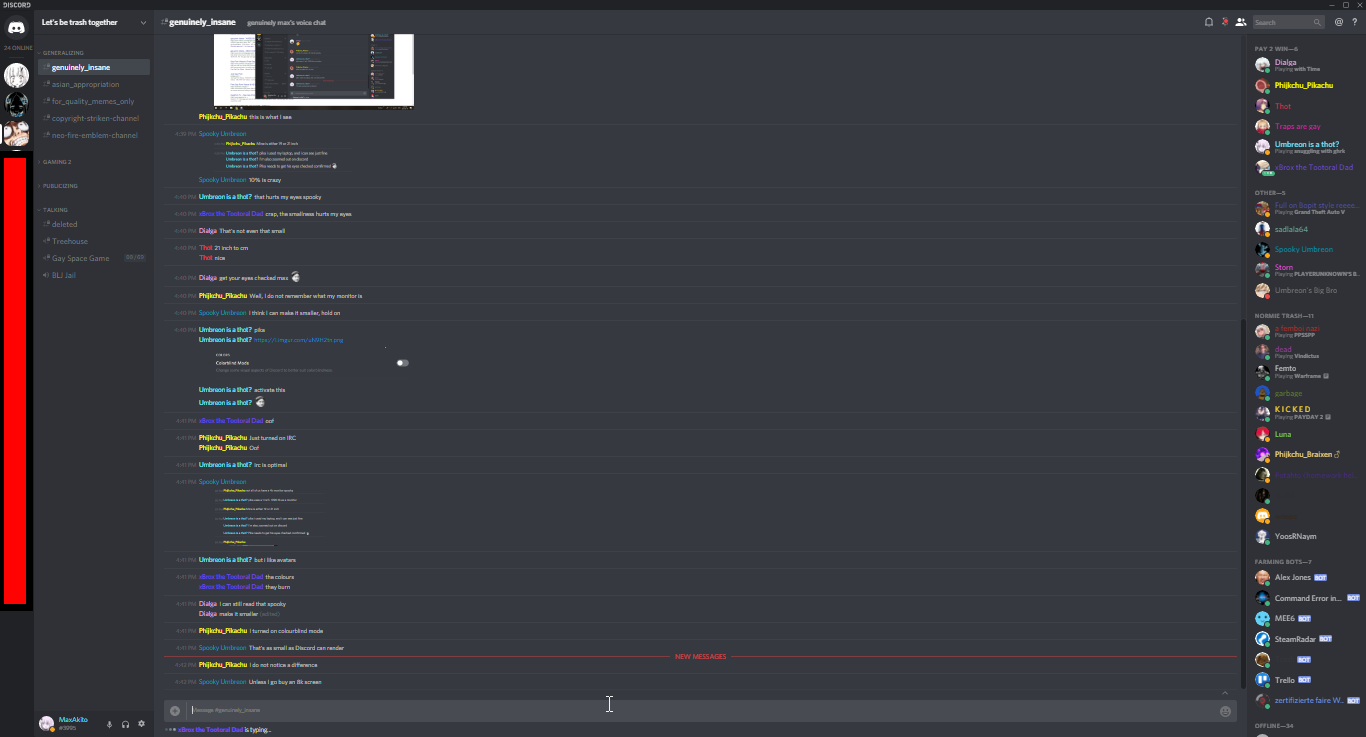The width and height of the screenshot is (1366, 737).
Task: Open recent mentions @ icon
Action: pos(1339,22)
